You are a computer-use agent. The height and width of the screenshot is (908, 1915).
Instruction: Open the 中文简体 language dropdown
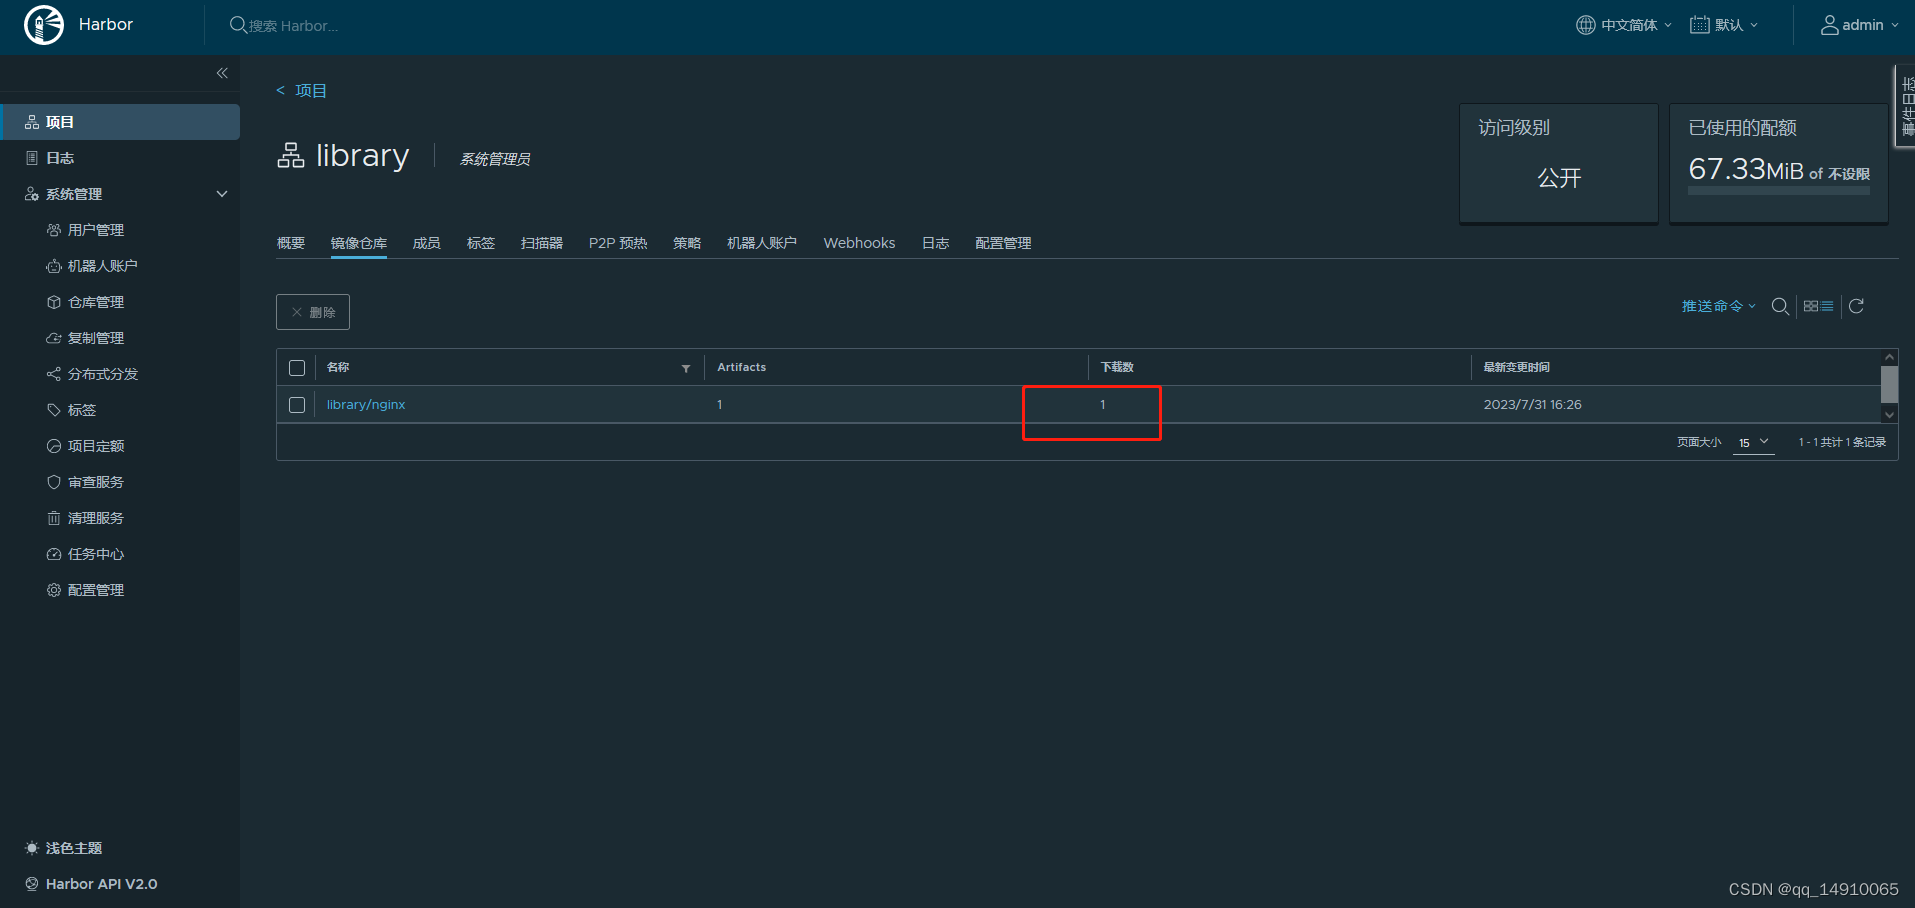pyautogui.click(x=1624, y=25)
